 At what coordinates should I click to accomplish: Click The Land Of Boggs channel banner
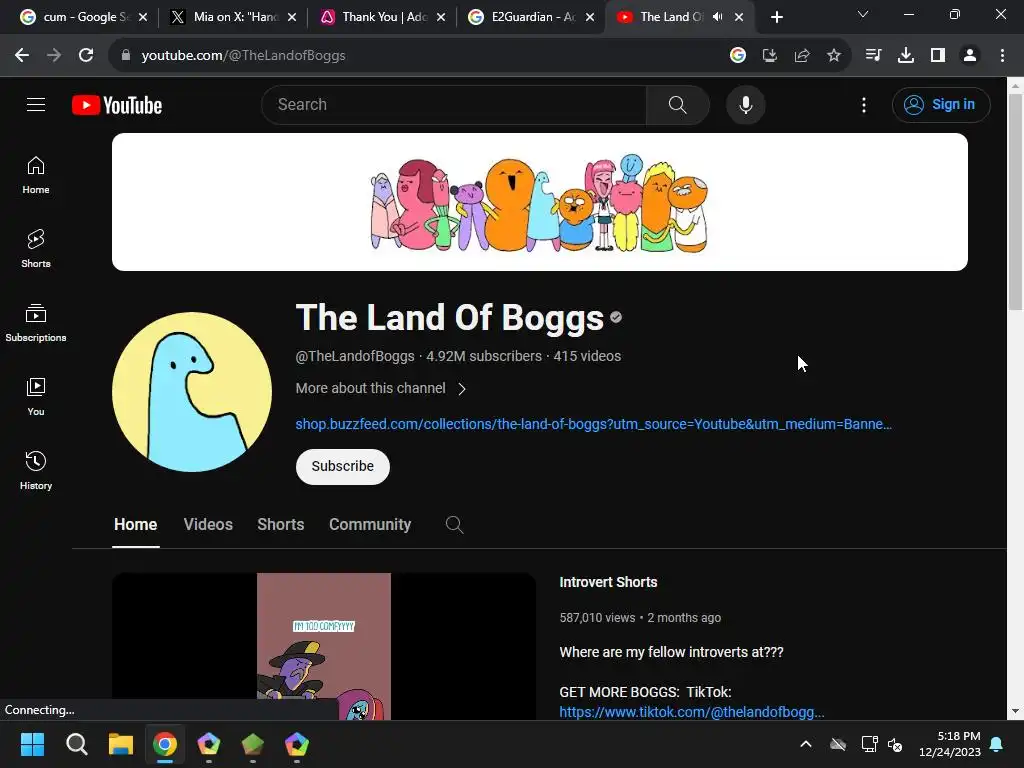(x=539, y=202)
